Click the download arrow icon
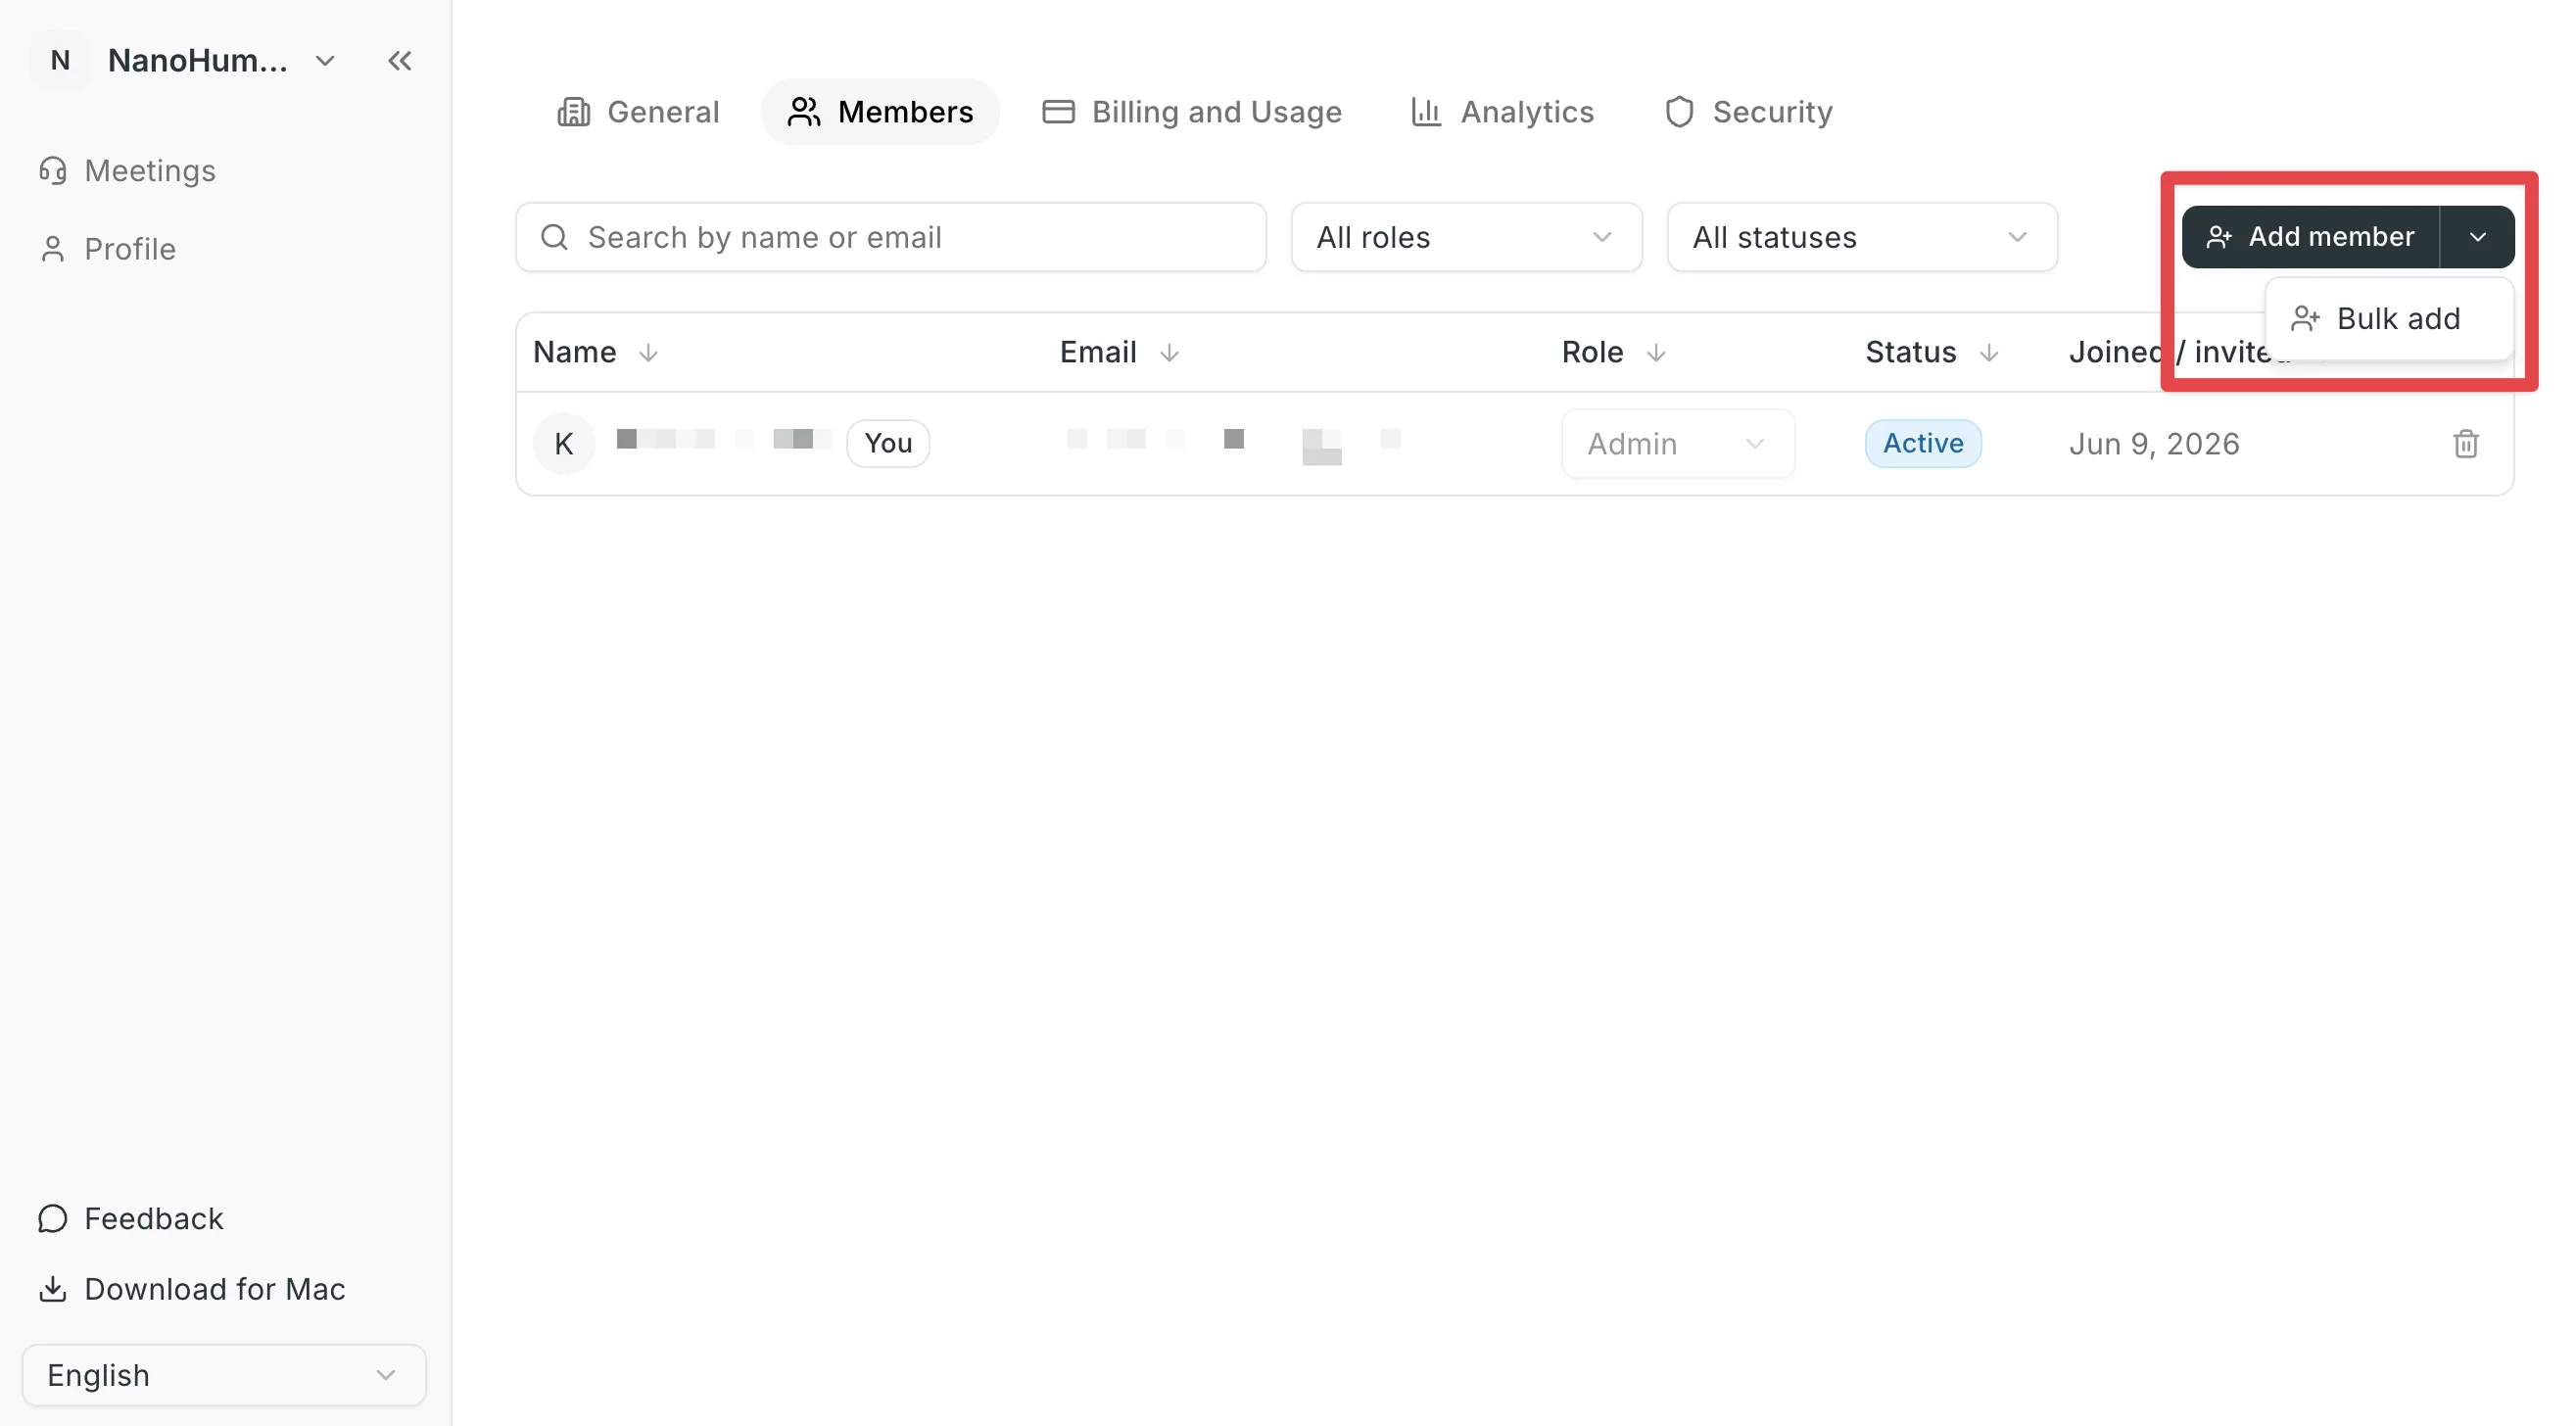 pos(53,1289)
